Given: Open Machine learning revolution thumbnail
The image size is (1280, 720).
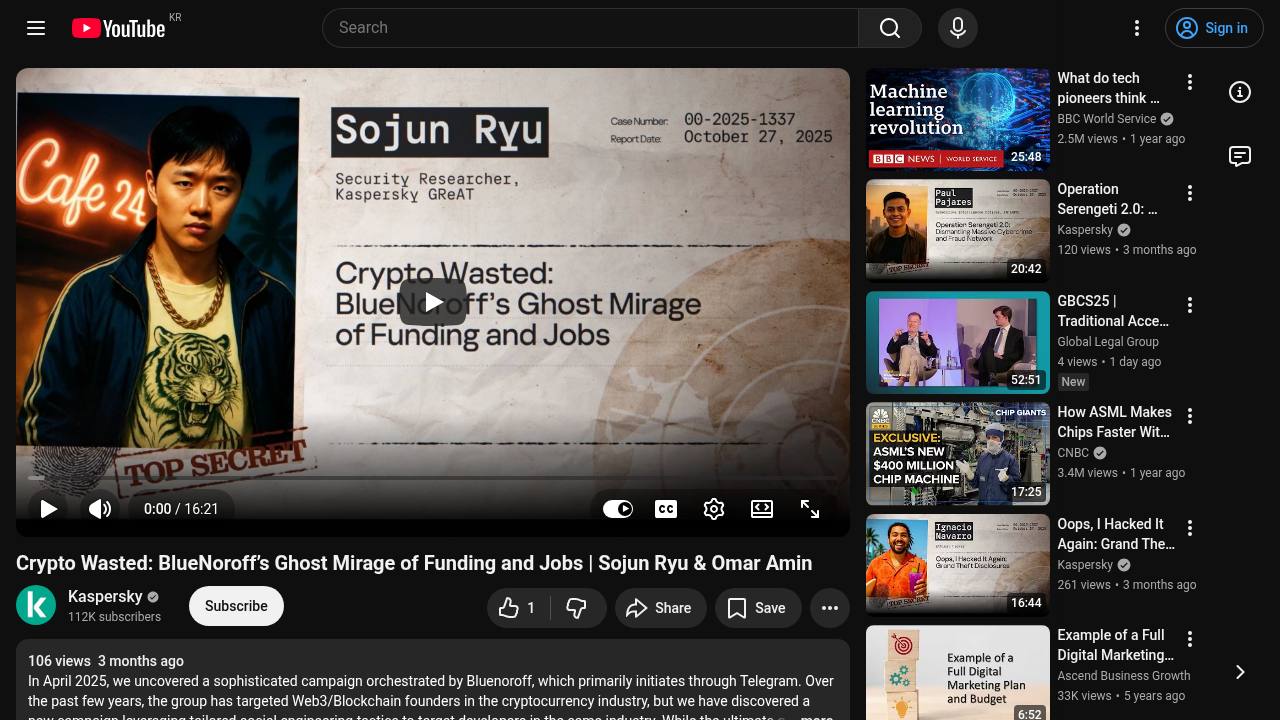Looking at the screenshot, I should point(958,119).
